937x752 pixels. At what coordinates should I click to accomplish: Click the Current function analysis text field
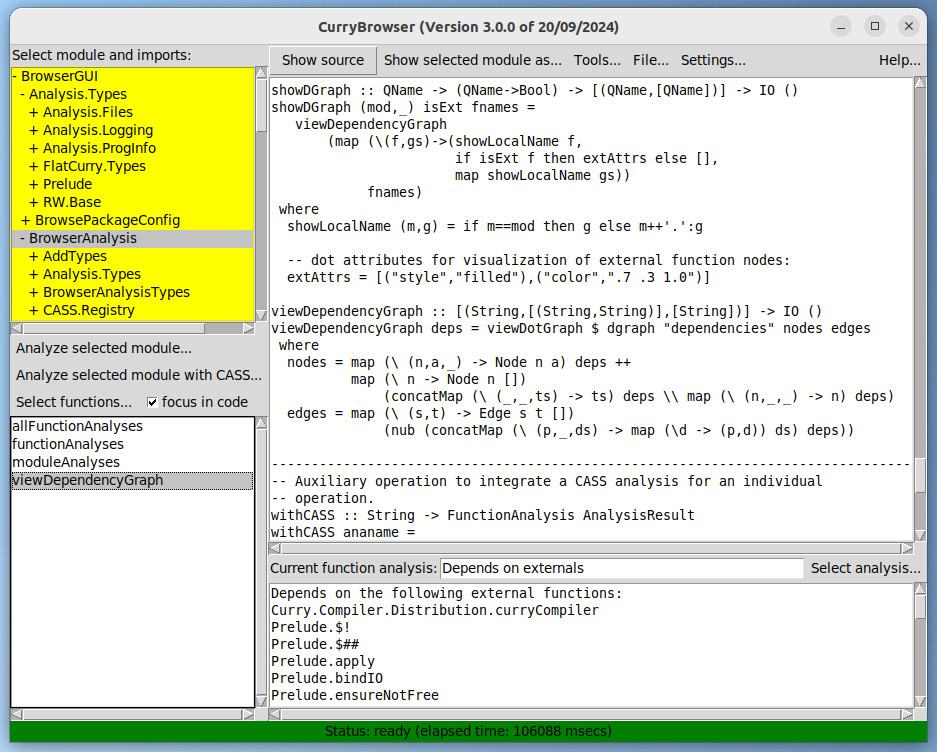click(621, 569)
